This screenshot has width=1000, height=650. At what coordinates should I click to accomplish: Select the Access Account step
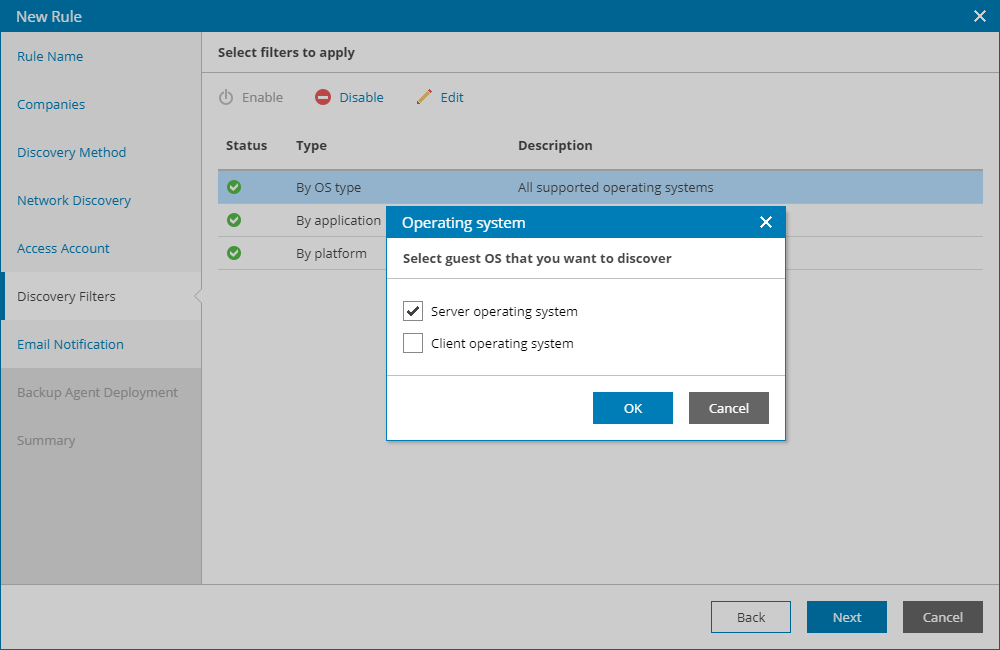(63, 248)
